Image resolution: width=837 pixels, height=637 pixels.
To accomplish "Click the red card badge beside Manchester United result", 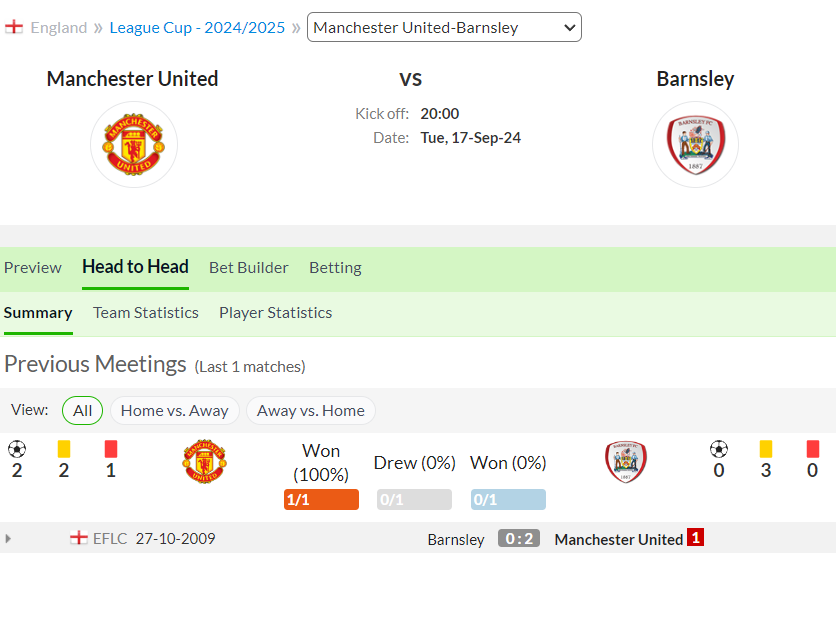I will click(x=695, y=537).
